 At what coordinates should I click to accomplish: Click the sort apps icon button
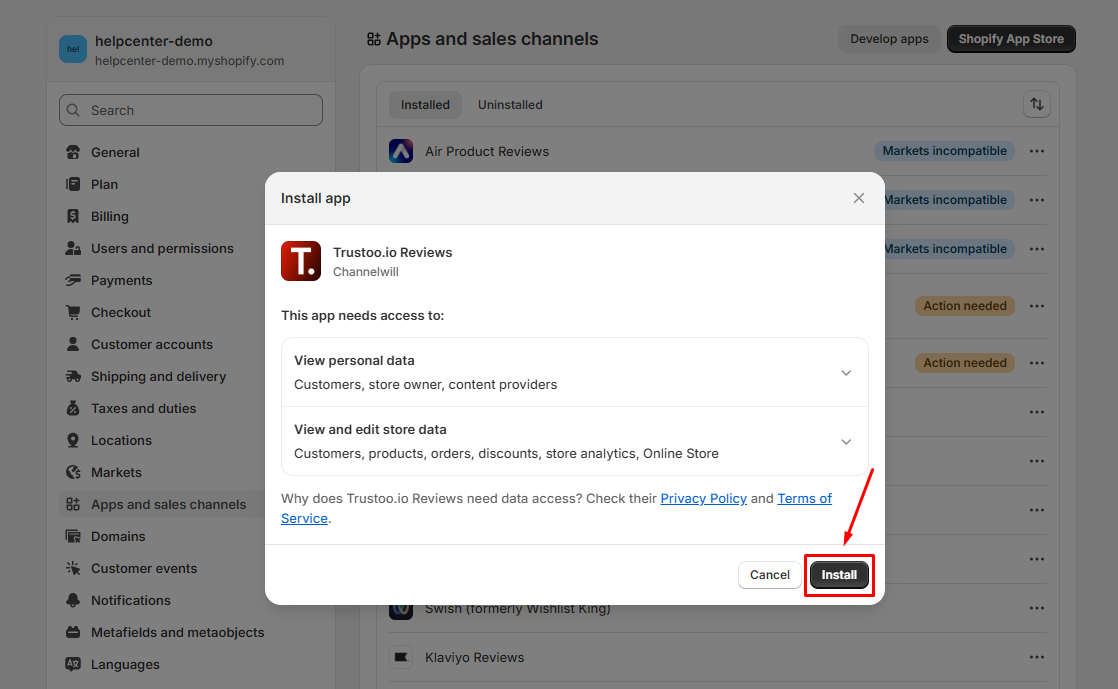[x=1036, y=104]
